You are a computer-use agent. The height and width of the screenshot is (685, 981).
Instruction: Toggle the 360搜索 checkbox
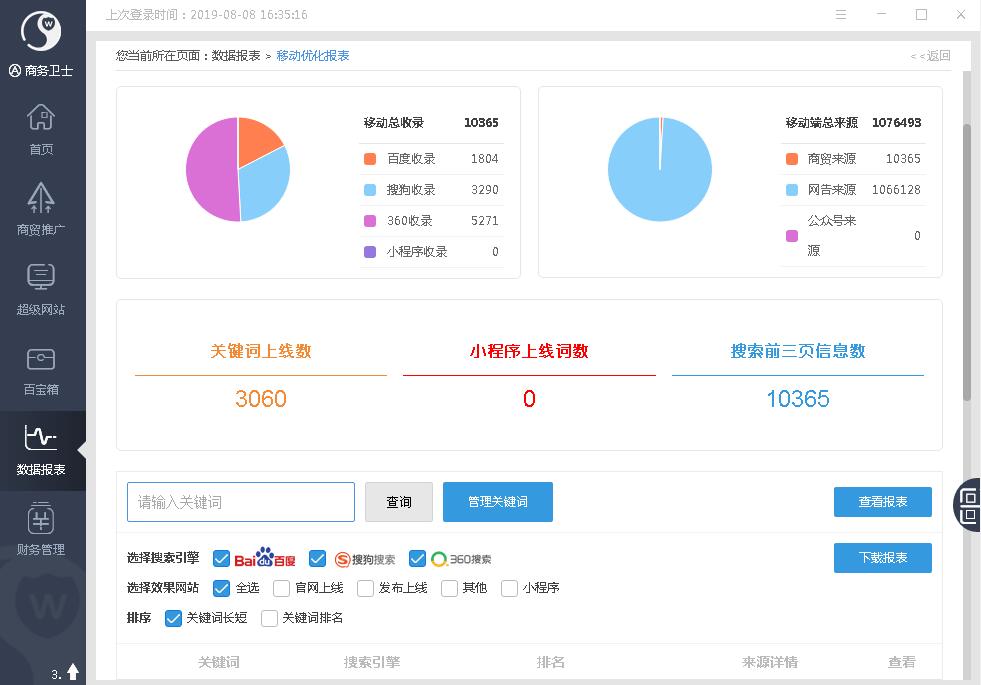tap(418, 558)
